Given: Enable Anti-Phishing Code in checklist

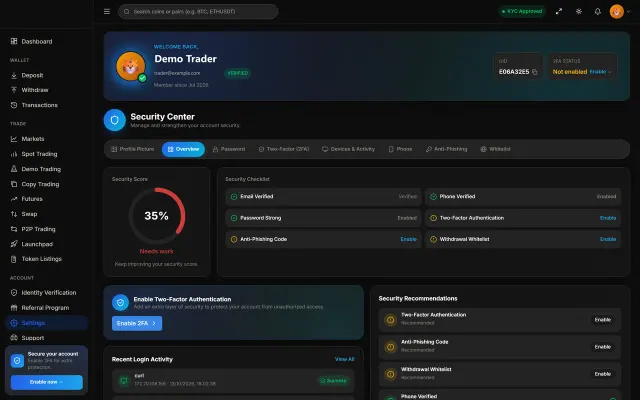Looking at the screenshot, I should pos(408,239).
